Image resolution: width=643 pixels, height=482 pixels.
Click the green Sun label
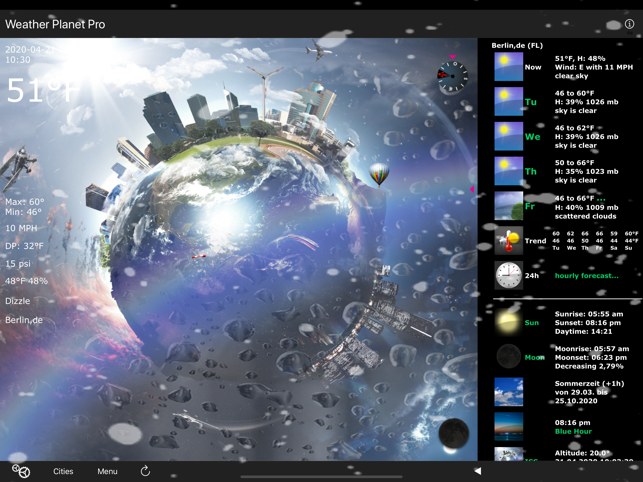[x=532, y=323]
